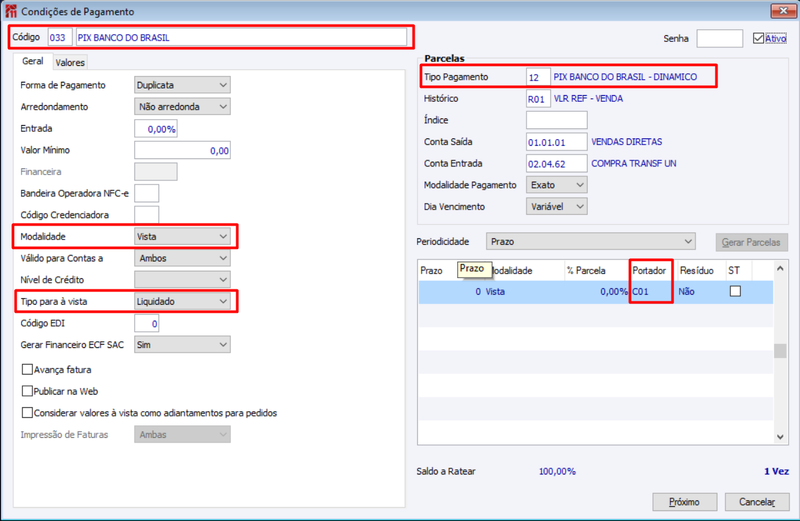Click the parcelas grid scrollbar thumb
800x521 pixels.
[x=780, y=351]
